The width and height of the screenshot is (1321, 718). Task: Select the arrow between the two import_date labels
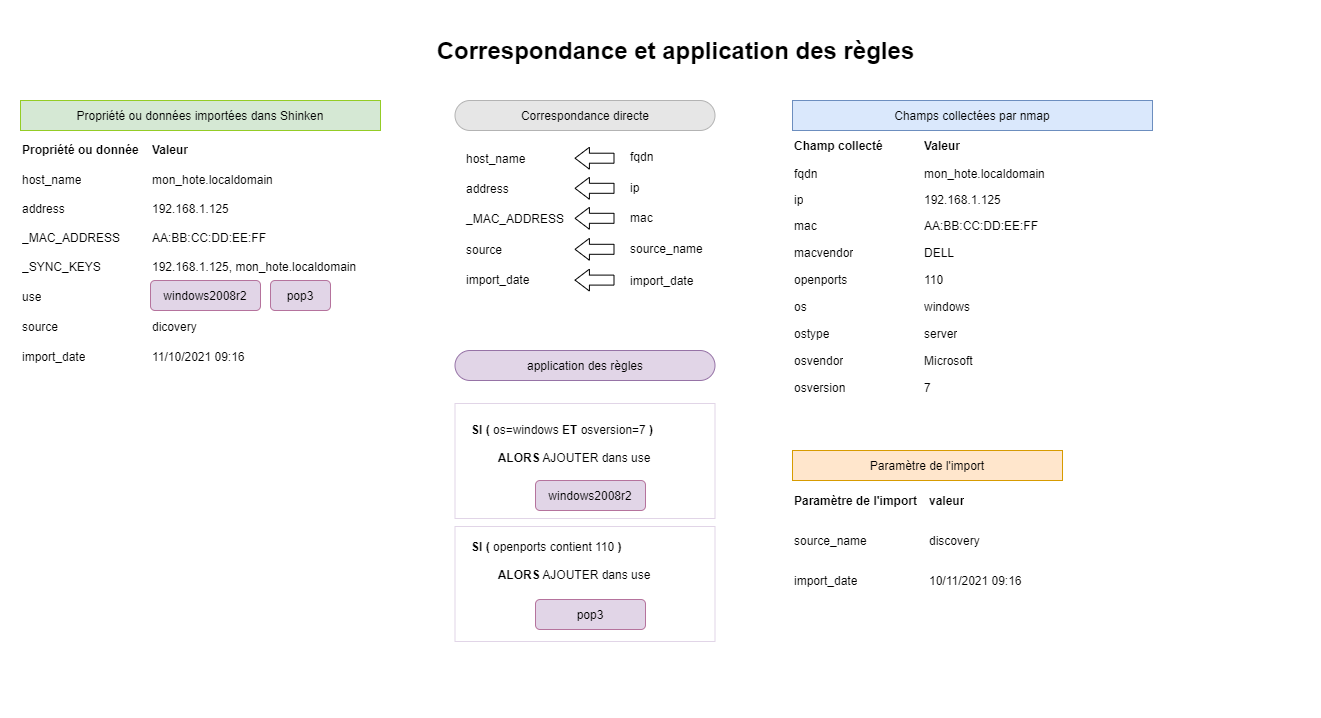595,280
